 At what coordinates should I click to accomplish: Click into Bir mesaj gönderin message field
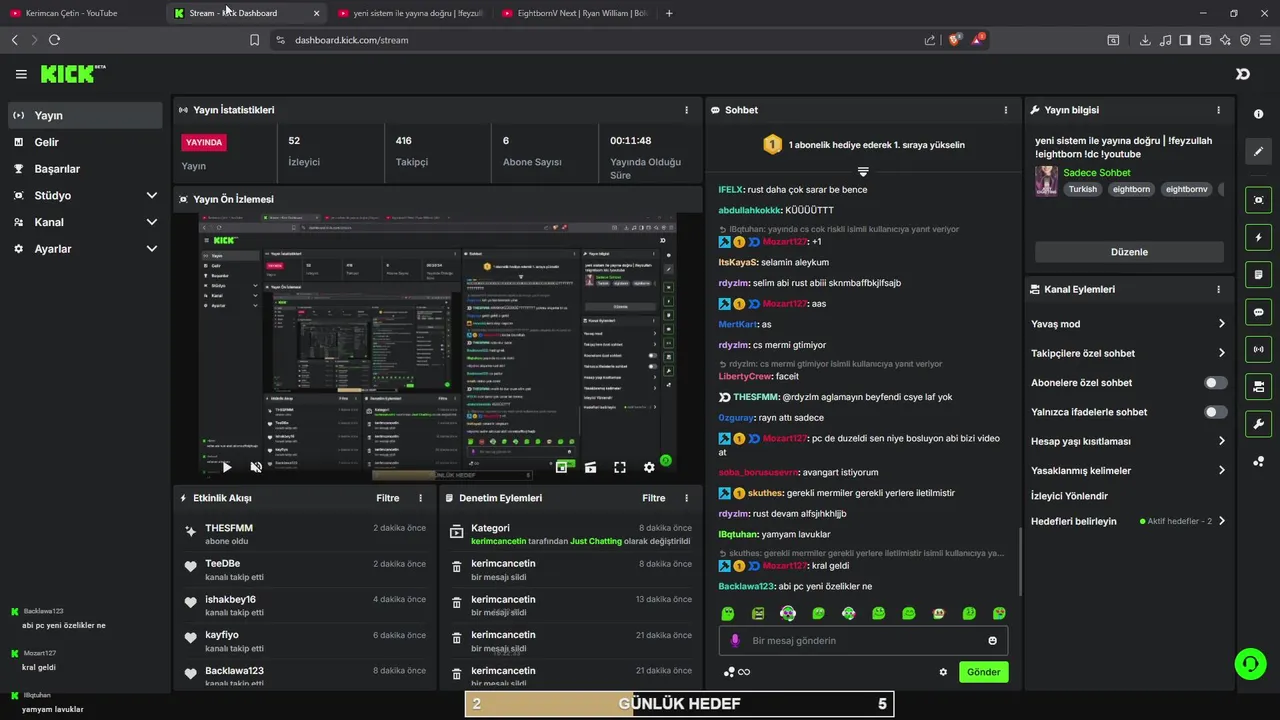[x=863, y=641]
